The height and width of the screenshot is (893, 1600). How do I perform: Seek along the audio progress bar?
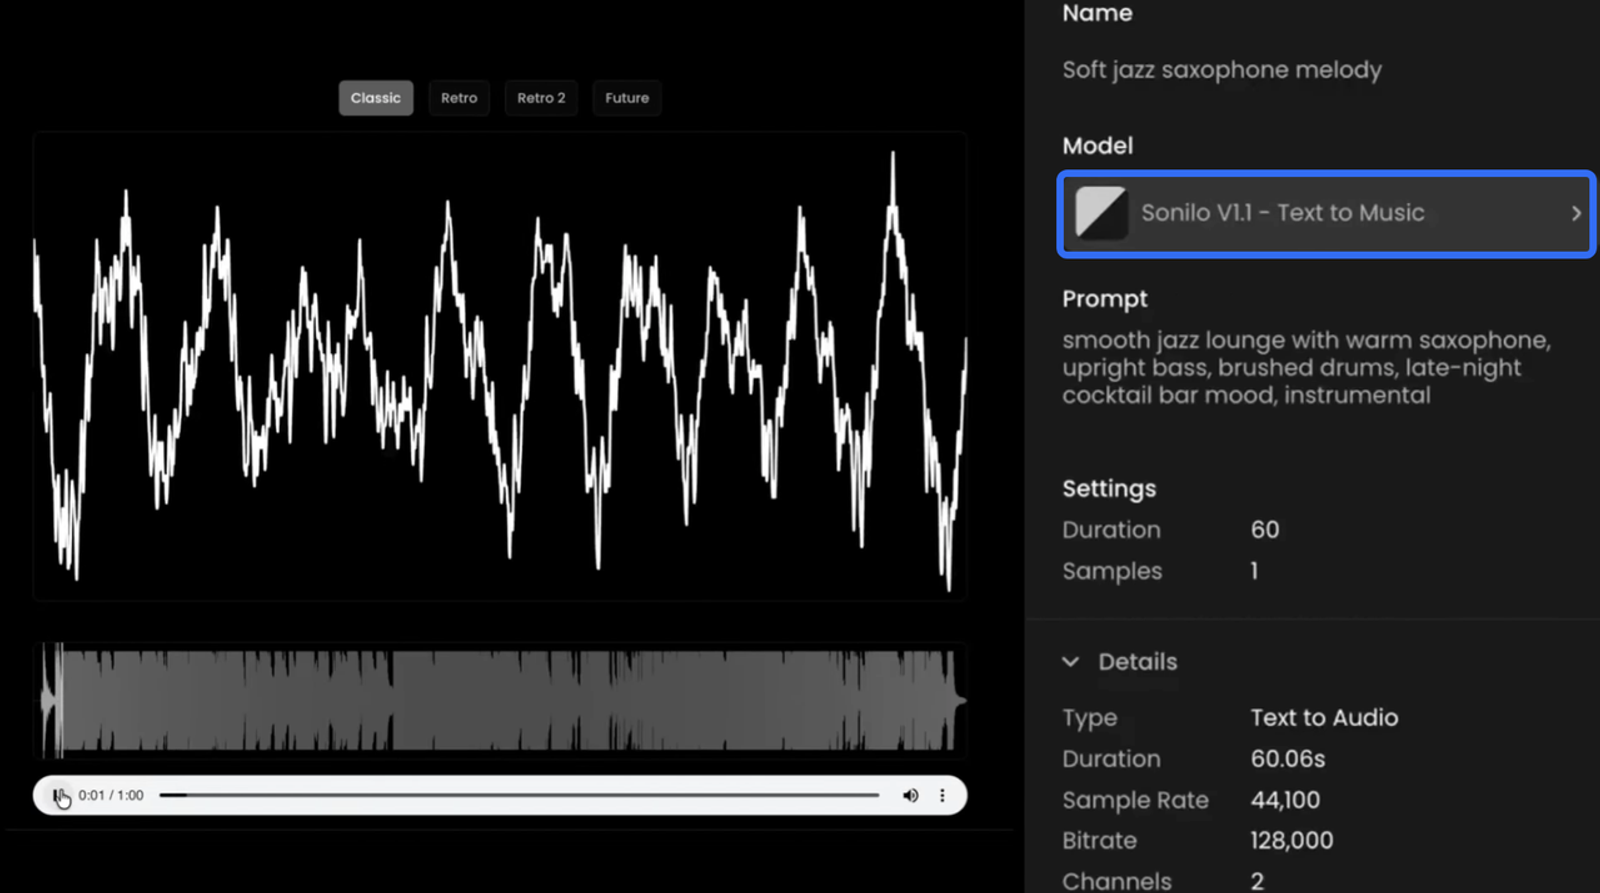pyautogui.click(x=519, y=795)
